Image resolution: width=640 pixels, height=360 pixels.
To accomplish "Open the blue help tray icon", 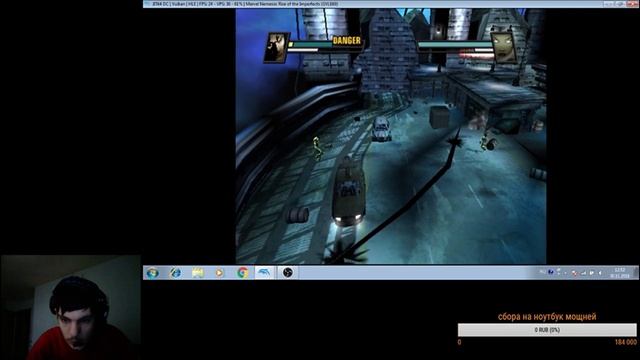I will click(551, 272).
